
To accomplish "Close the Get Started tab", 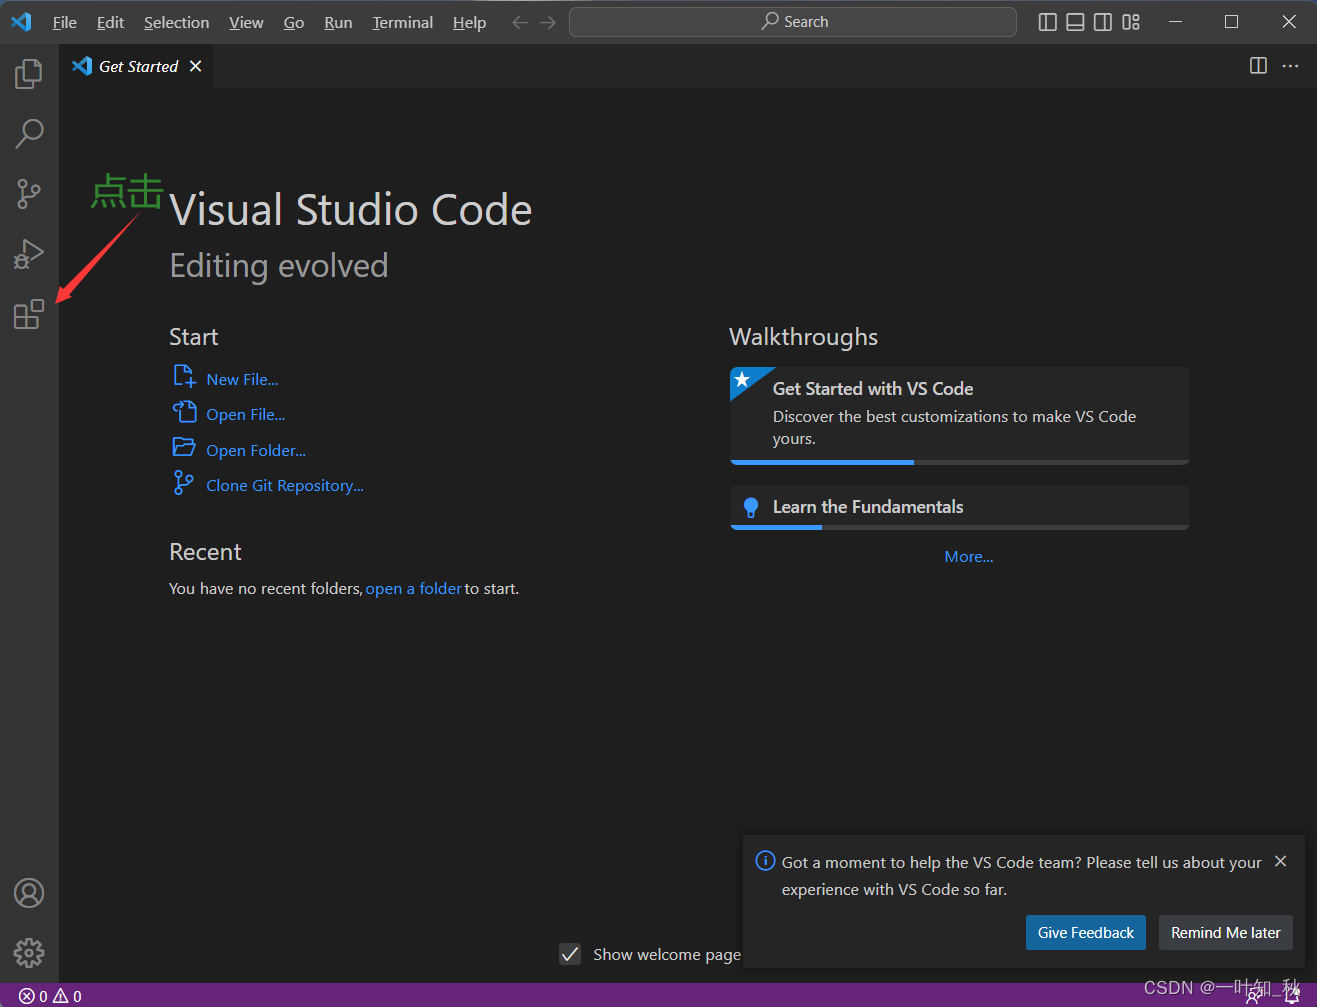I will coord(196,66).
